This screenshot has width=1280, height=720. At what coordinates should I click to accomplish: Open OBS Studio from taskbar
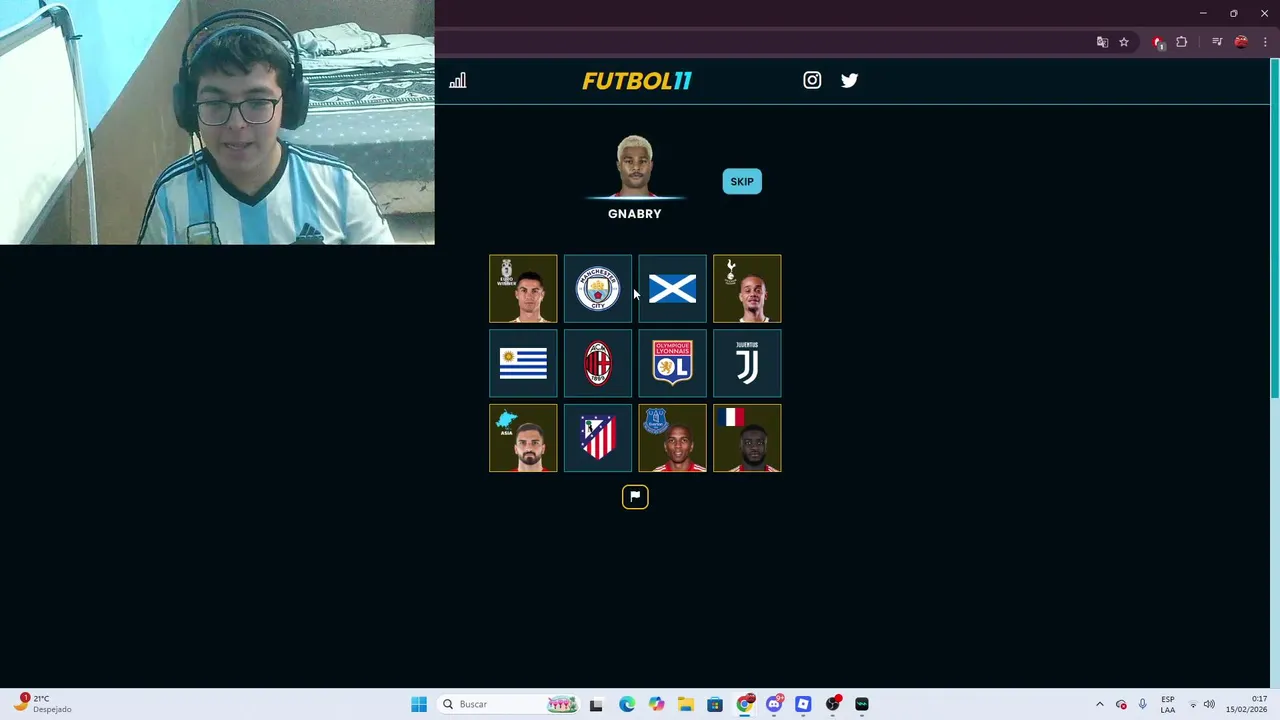tap(833, 704)
